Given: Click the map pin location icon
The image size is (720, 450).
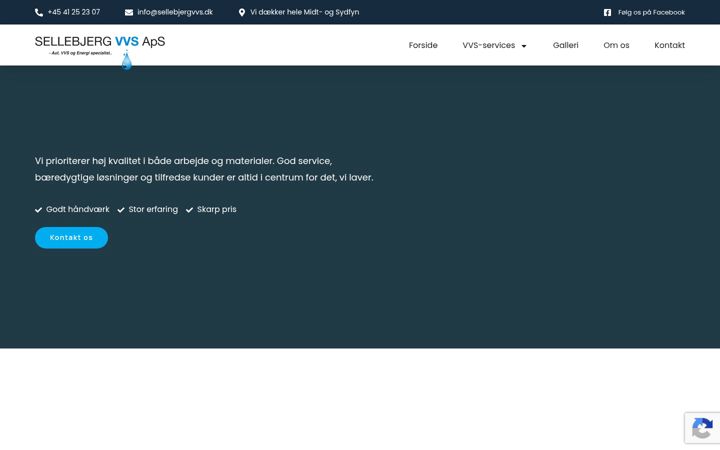Looking at the screenshot, I should 242,12.
